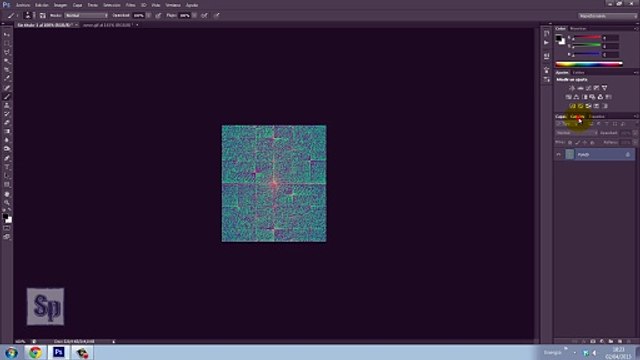
Task: Select the Eraser tool
Action: 7,123
